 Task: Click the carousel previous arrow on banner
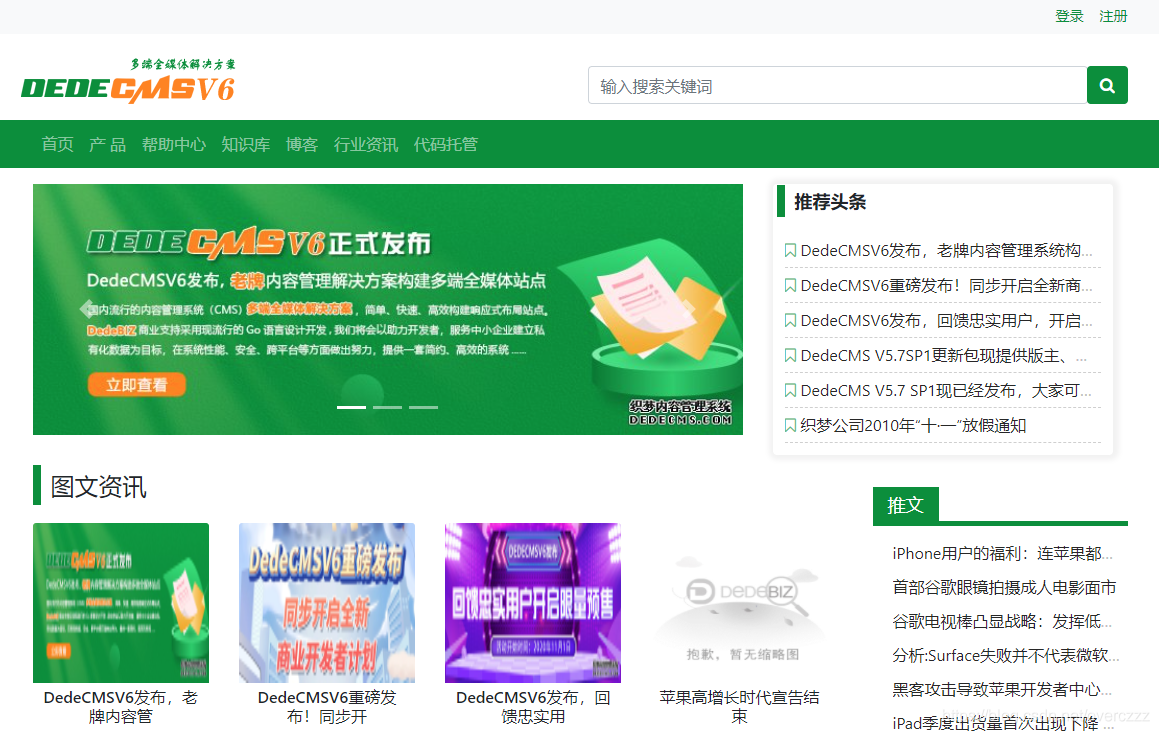pyautogui.click(x=87, y=309)
